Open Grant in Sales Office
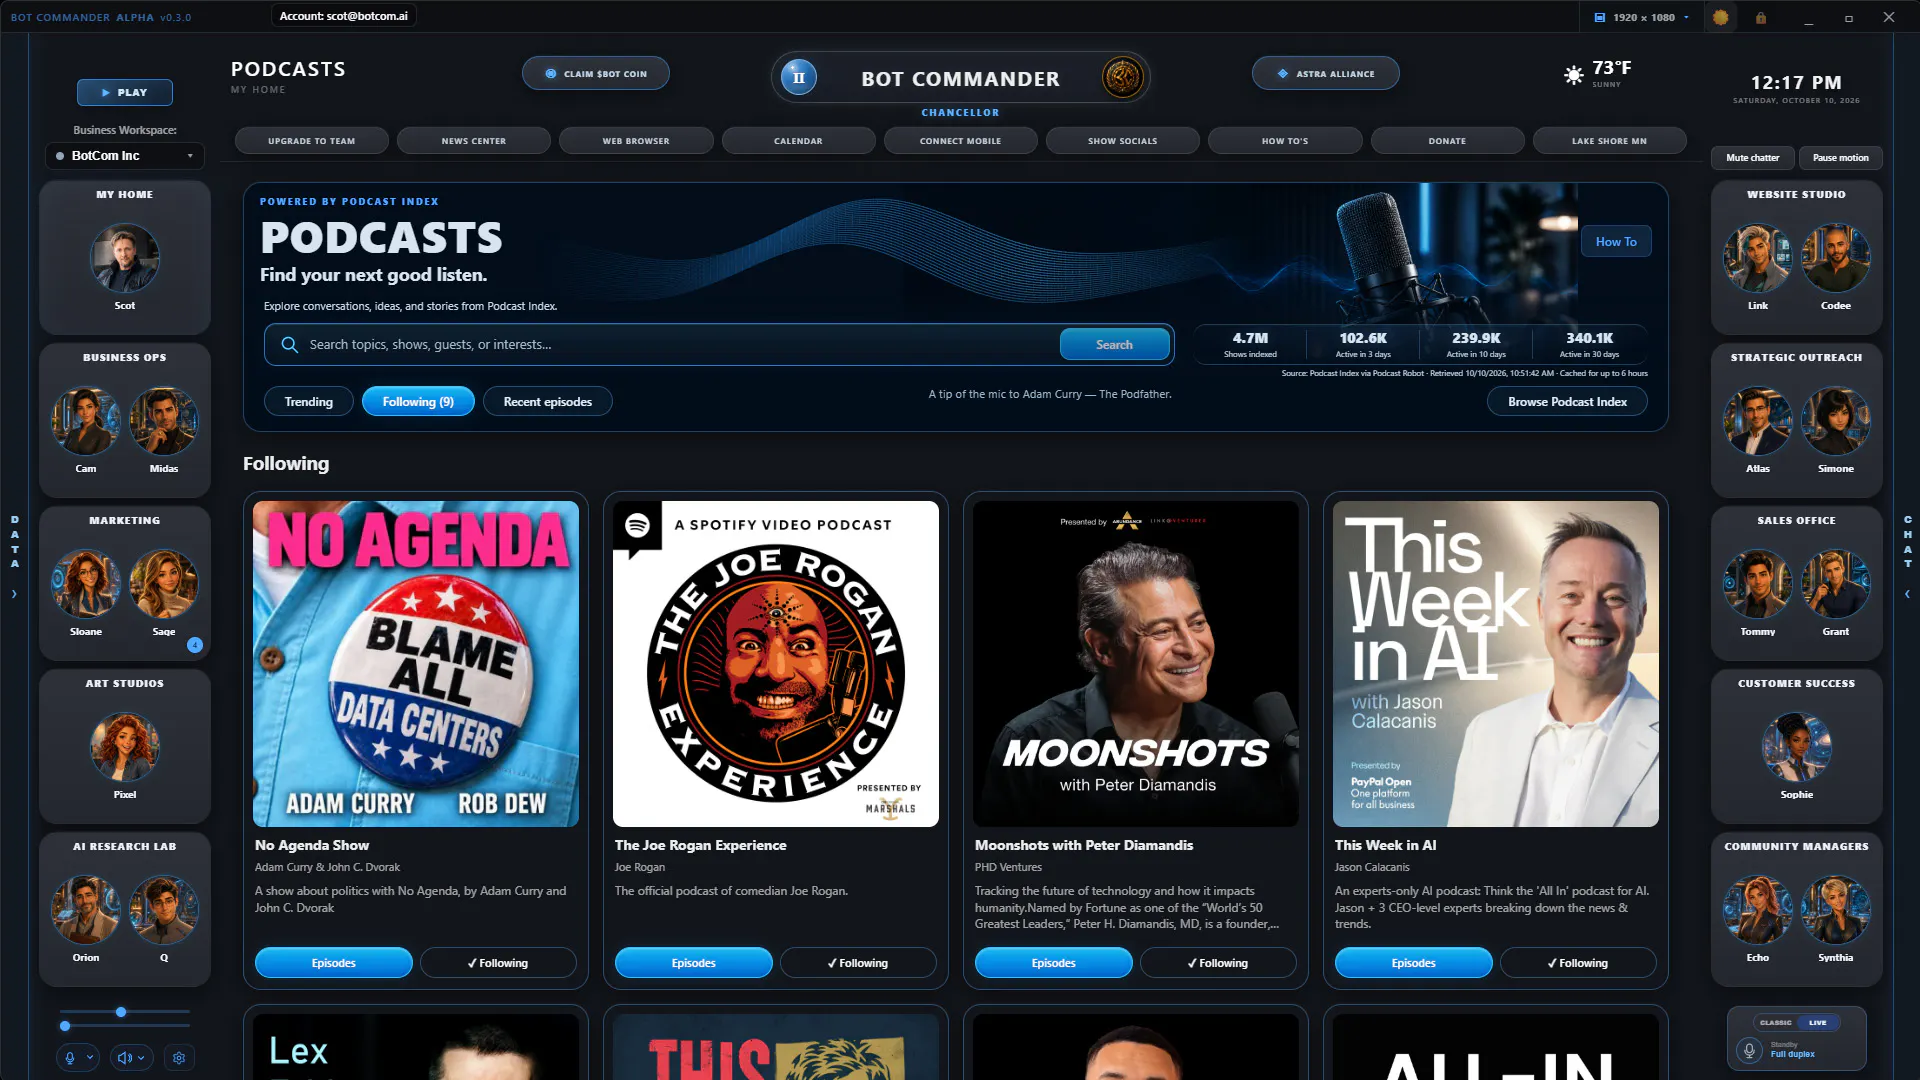Screen dimensions: 1920x1080 (x=1836, y=584)
